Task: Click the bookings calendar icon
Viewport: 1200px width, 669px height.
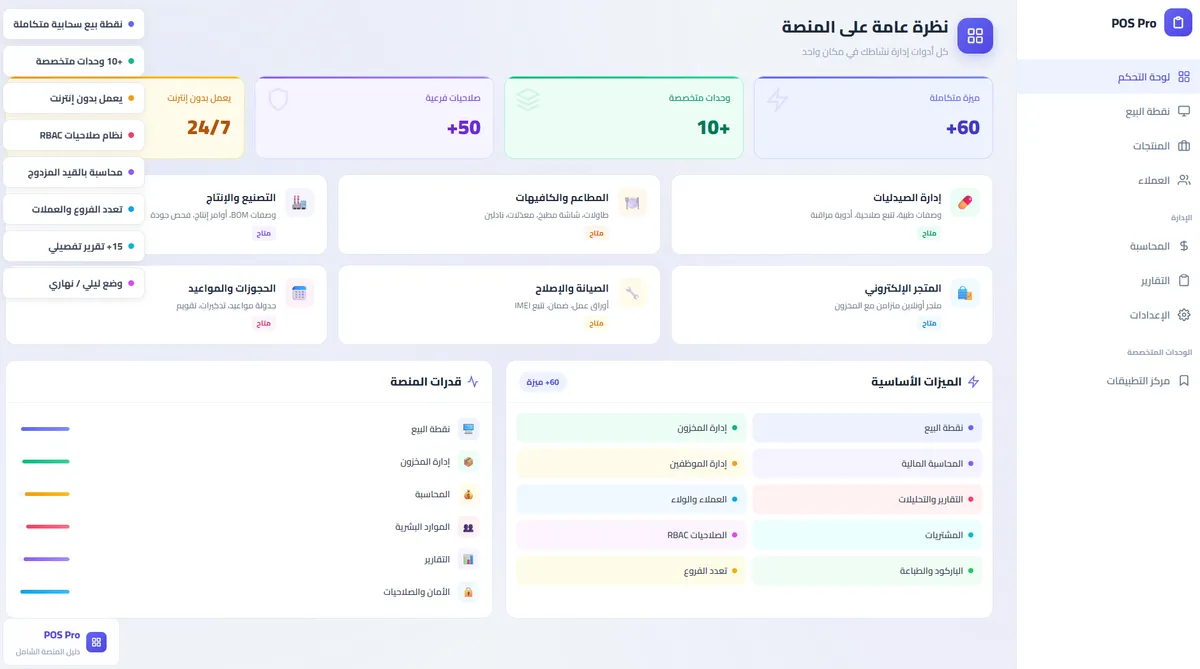Action: 299,293
